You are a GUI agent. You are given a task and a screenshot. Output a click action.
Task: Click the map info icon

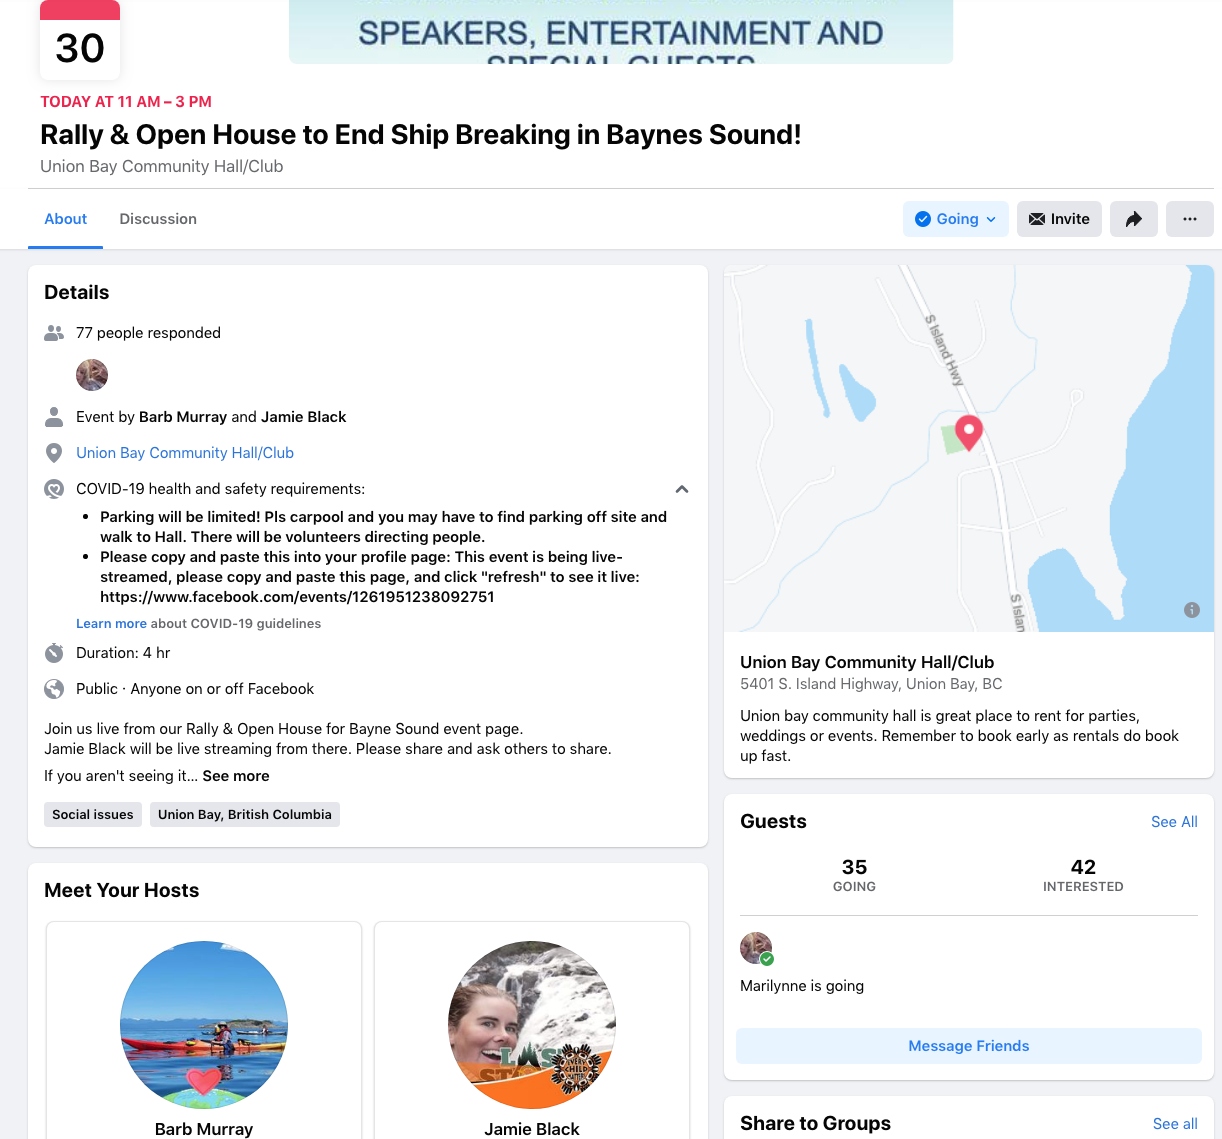(x=1191, y=610)
